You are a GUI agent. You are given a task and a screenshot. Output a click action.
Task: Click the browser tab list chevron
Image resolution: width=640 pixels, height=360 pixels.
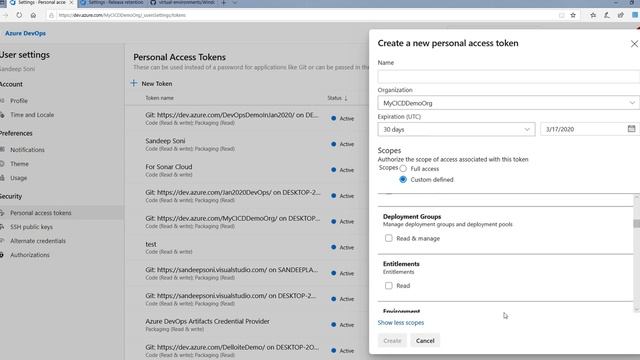(235, 3)
